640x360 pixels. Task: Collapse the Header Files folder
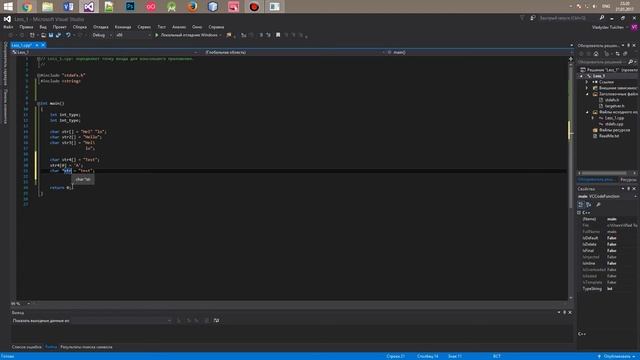click(x=587, y=94)
